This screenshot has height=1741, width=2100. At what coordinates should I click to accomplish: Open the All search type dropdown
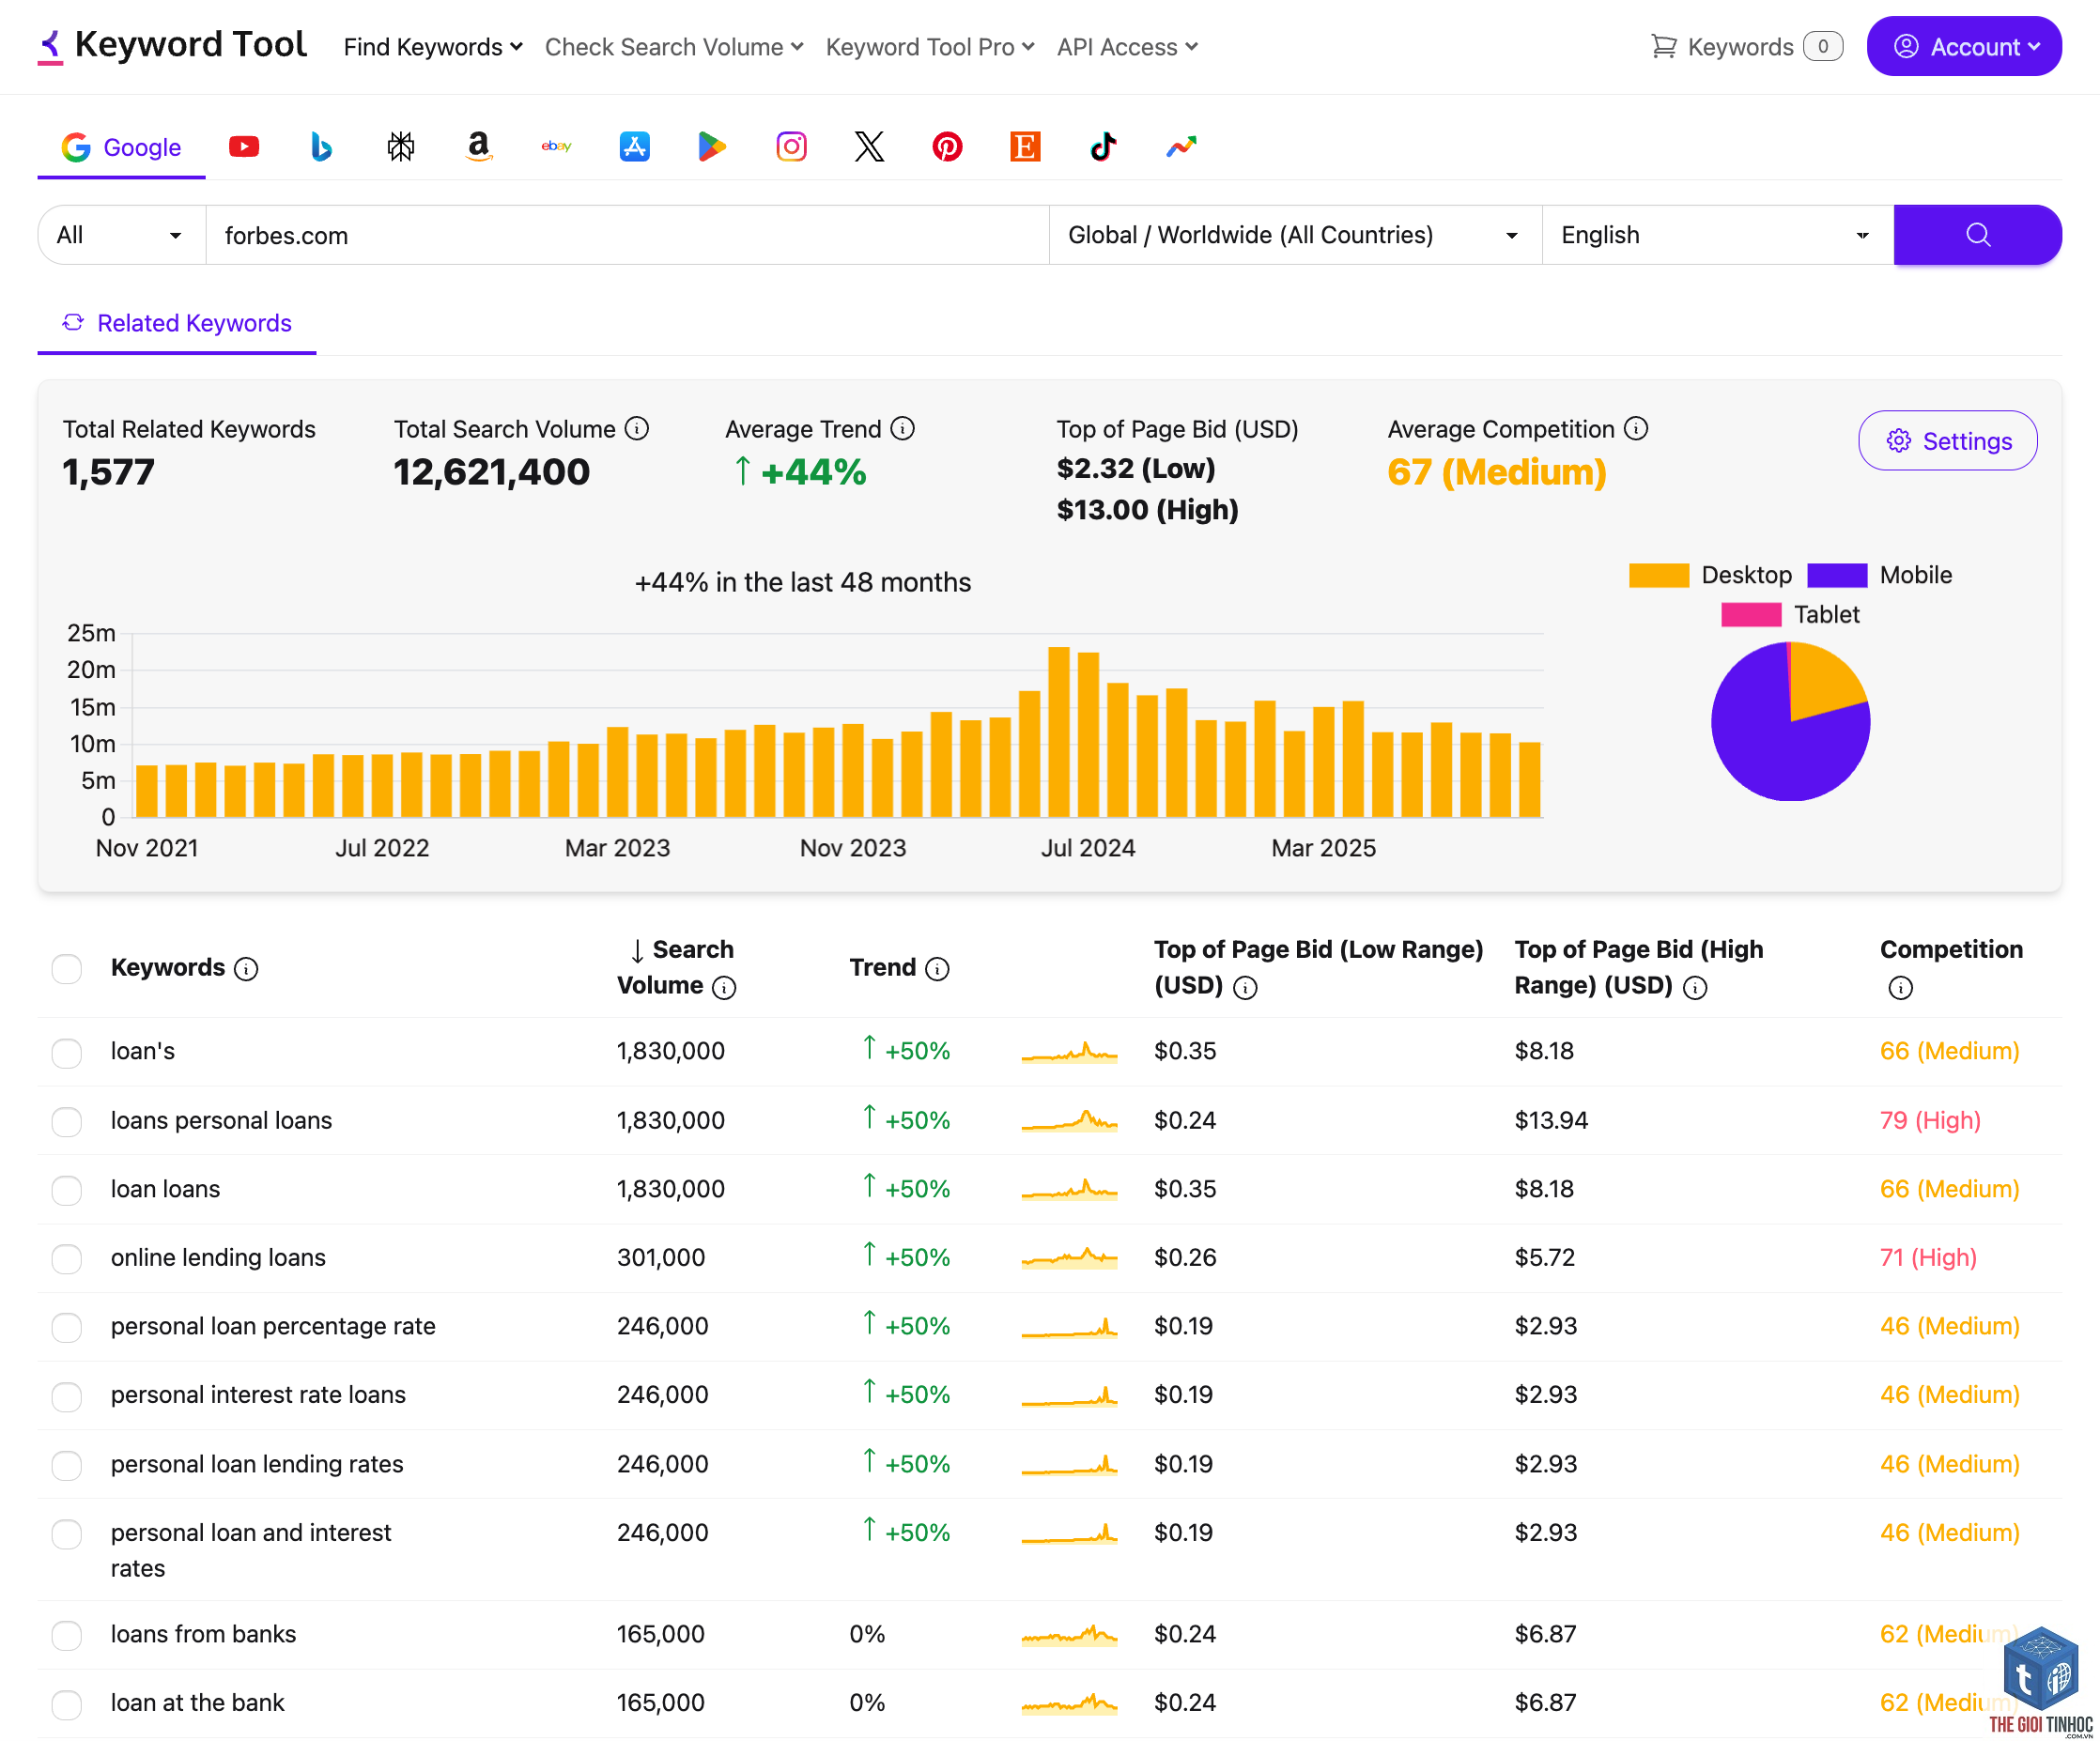(x=121, y=235)
